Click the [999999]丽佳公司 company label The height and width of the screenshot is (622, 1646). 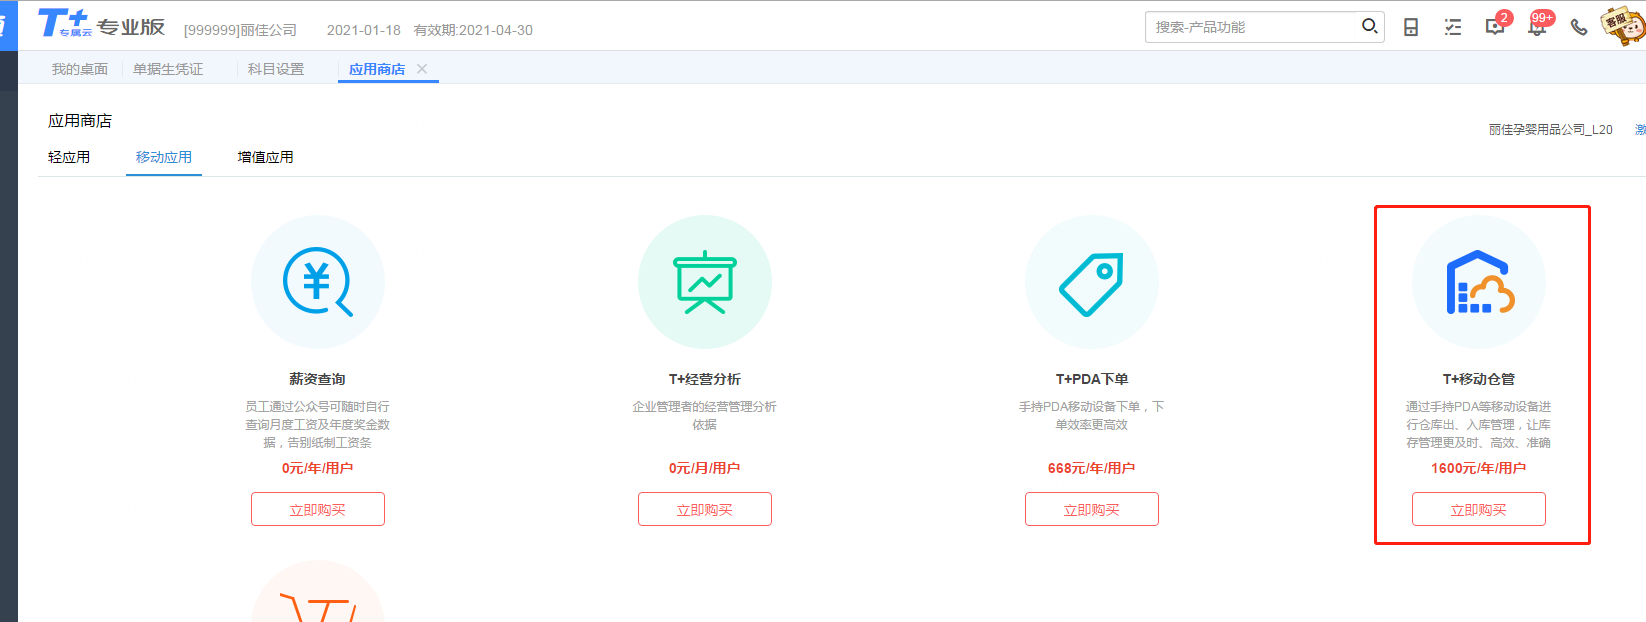point(240,30)
